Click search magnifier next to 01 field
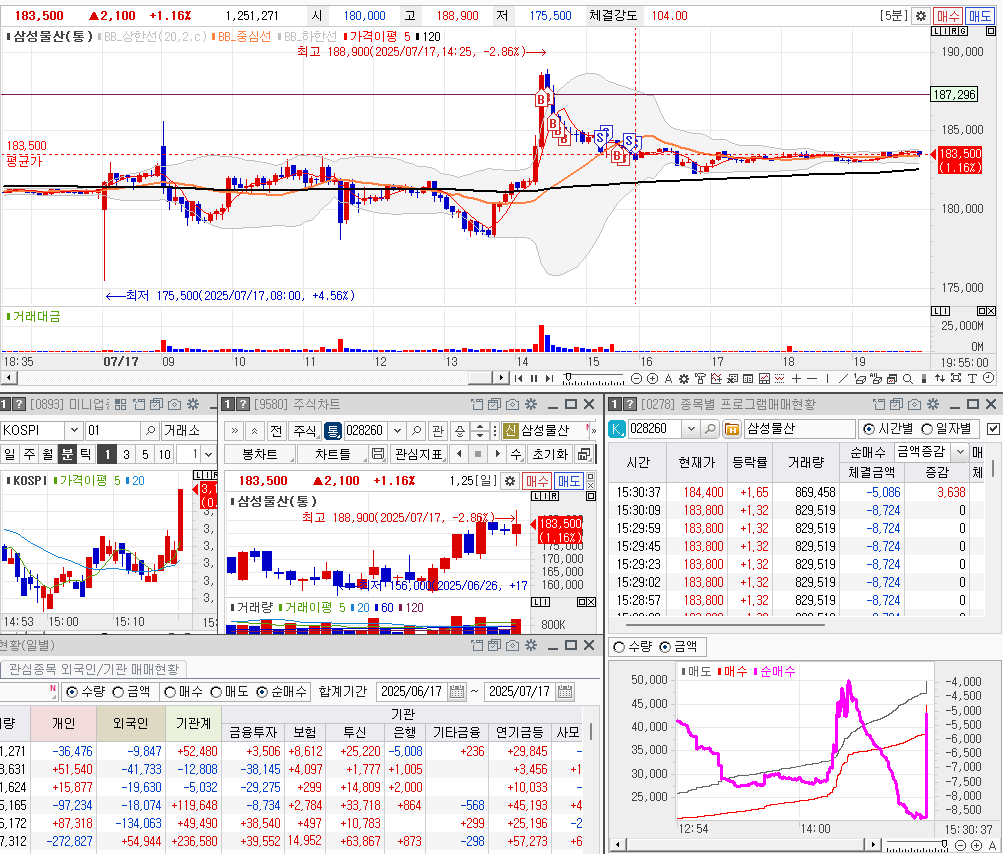 coord(150,431)
